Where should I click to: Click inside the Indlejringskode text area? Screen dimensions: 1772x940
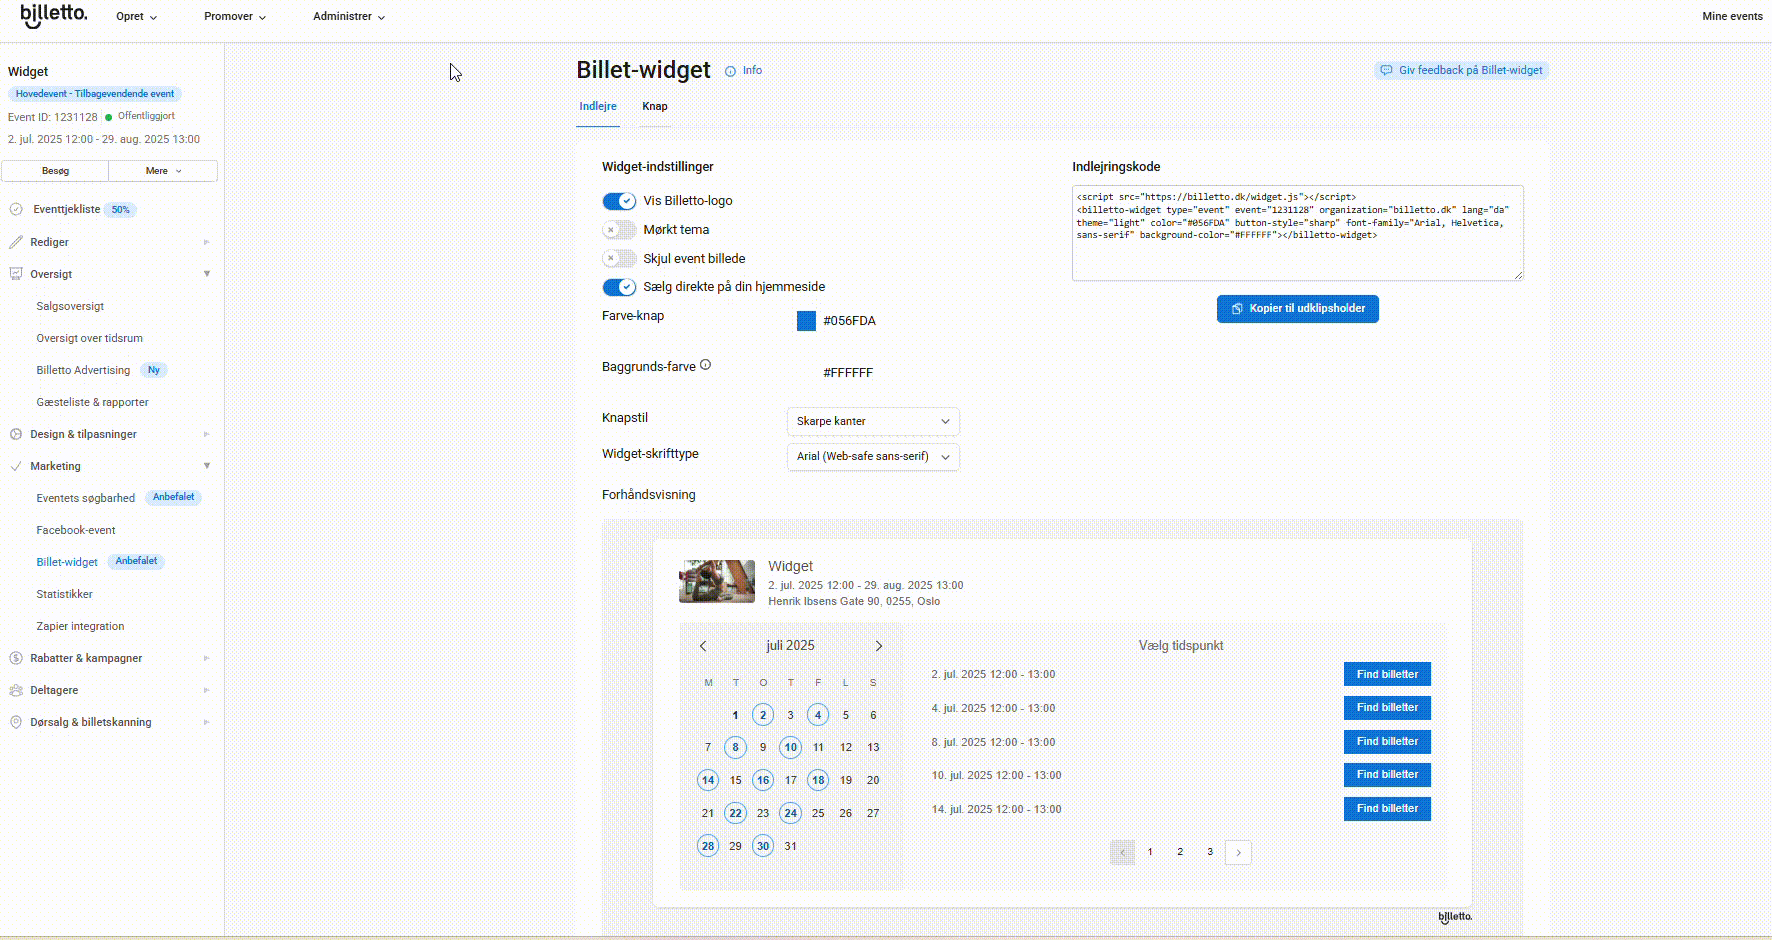[x=1297, y=233]
